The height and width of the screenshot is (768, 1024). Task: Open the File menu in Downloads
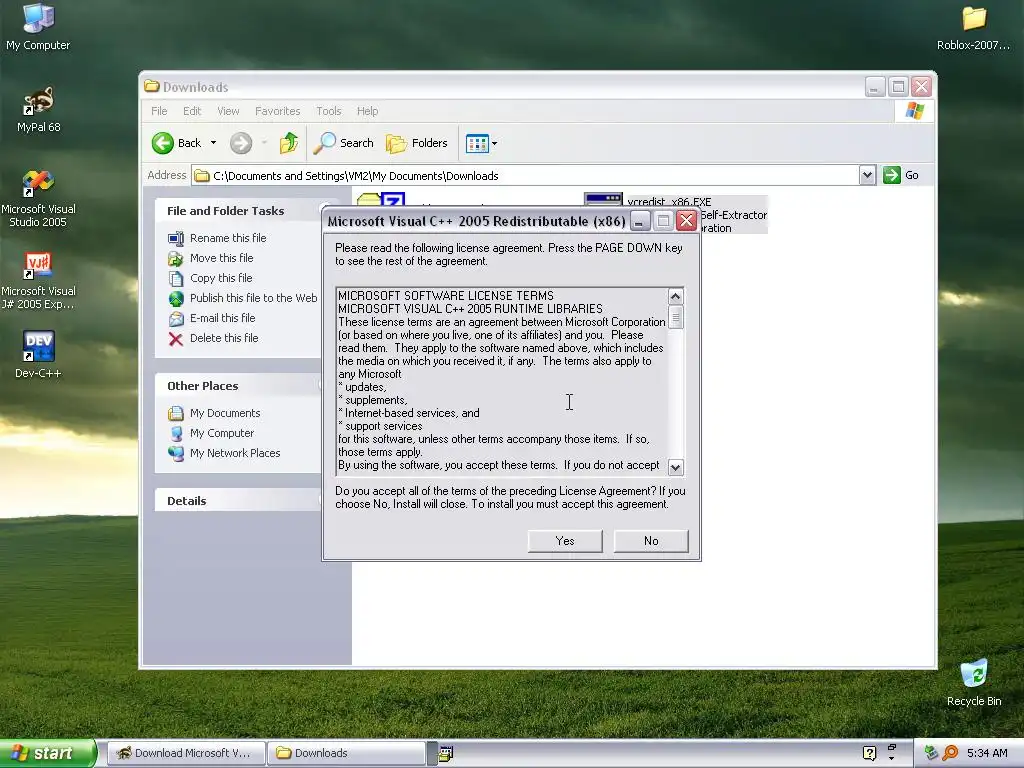click(x=159, y=111)
